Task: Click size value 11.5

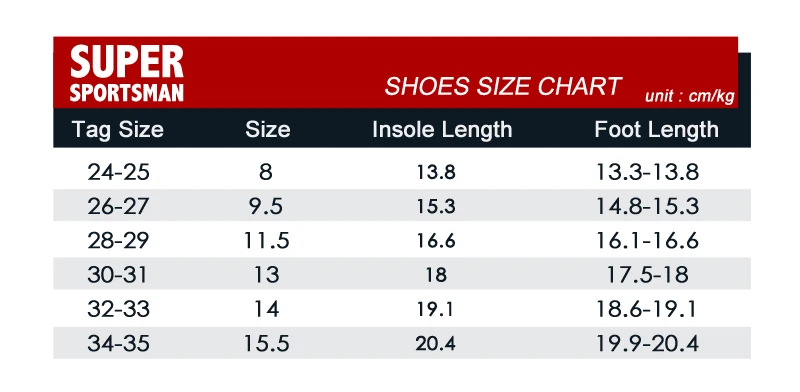Action: pos(266,240)
